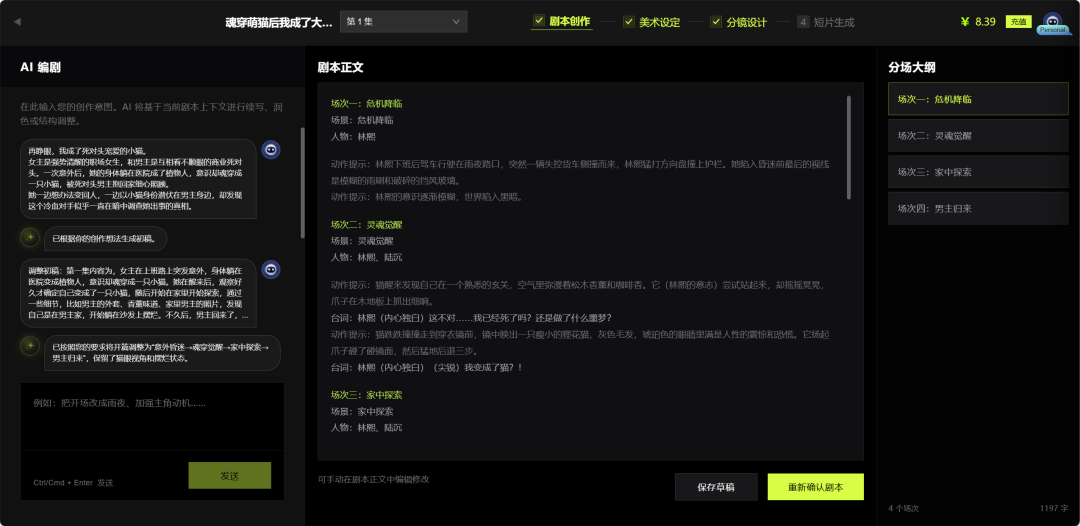This screenshot has height=526, width=1080.
Task: Click the 调整初稿 message bubble
Action: pos(138,293)
